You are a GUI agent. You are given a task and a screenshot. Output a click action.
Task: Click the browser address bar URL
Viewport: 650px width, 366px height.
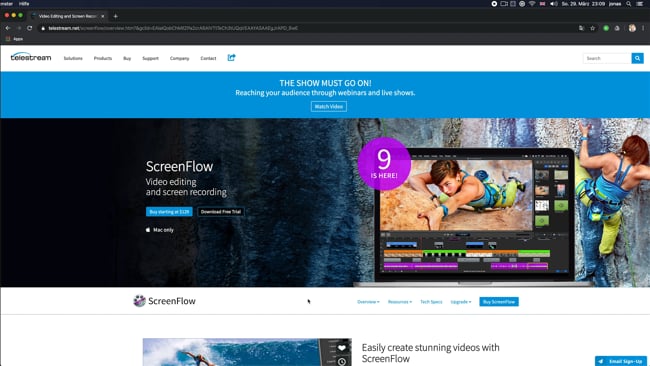(x=173, y=28)
